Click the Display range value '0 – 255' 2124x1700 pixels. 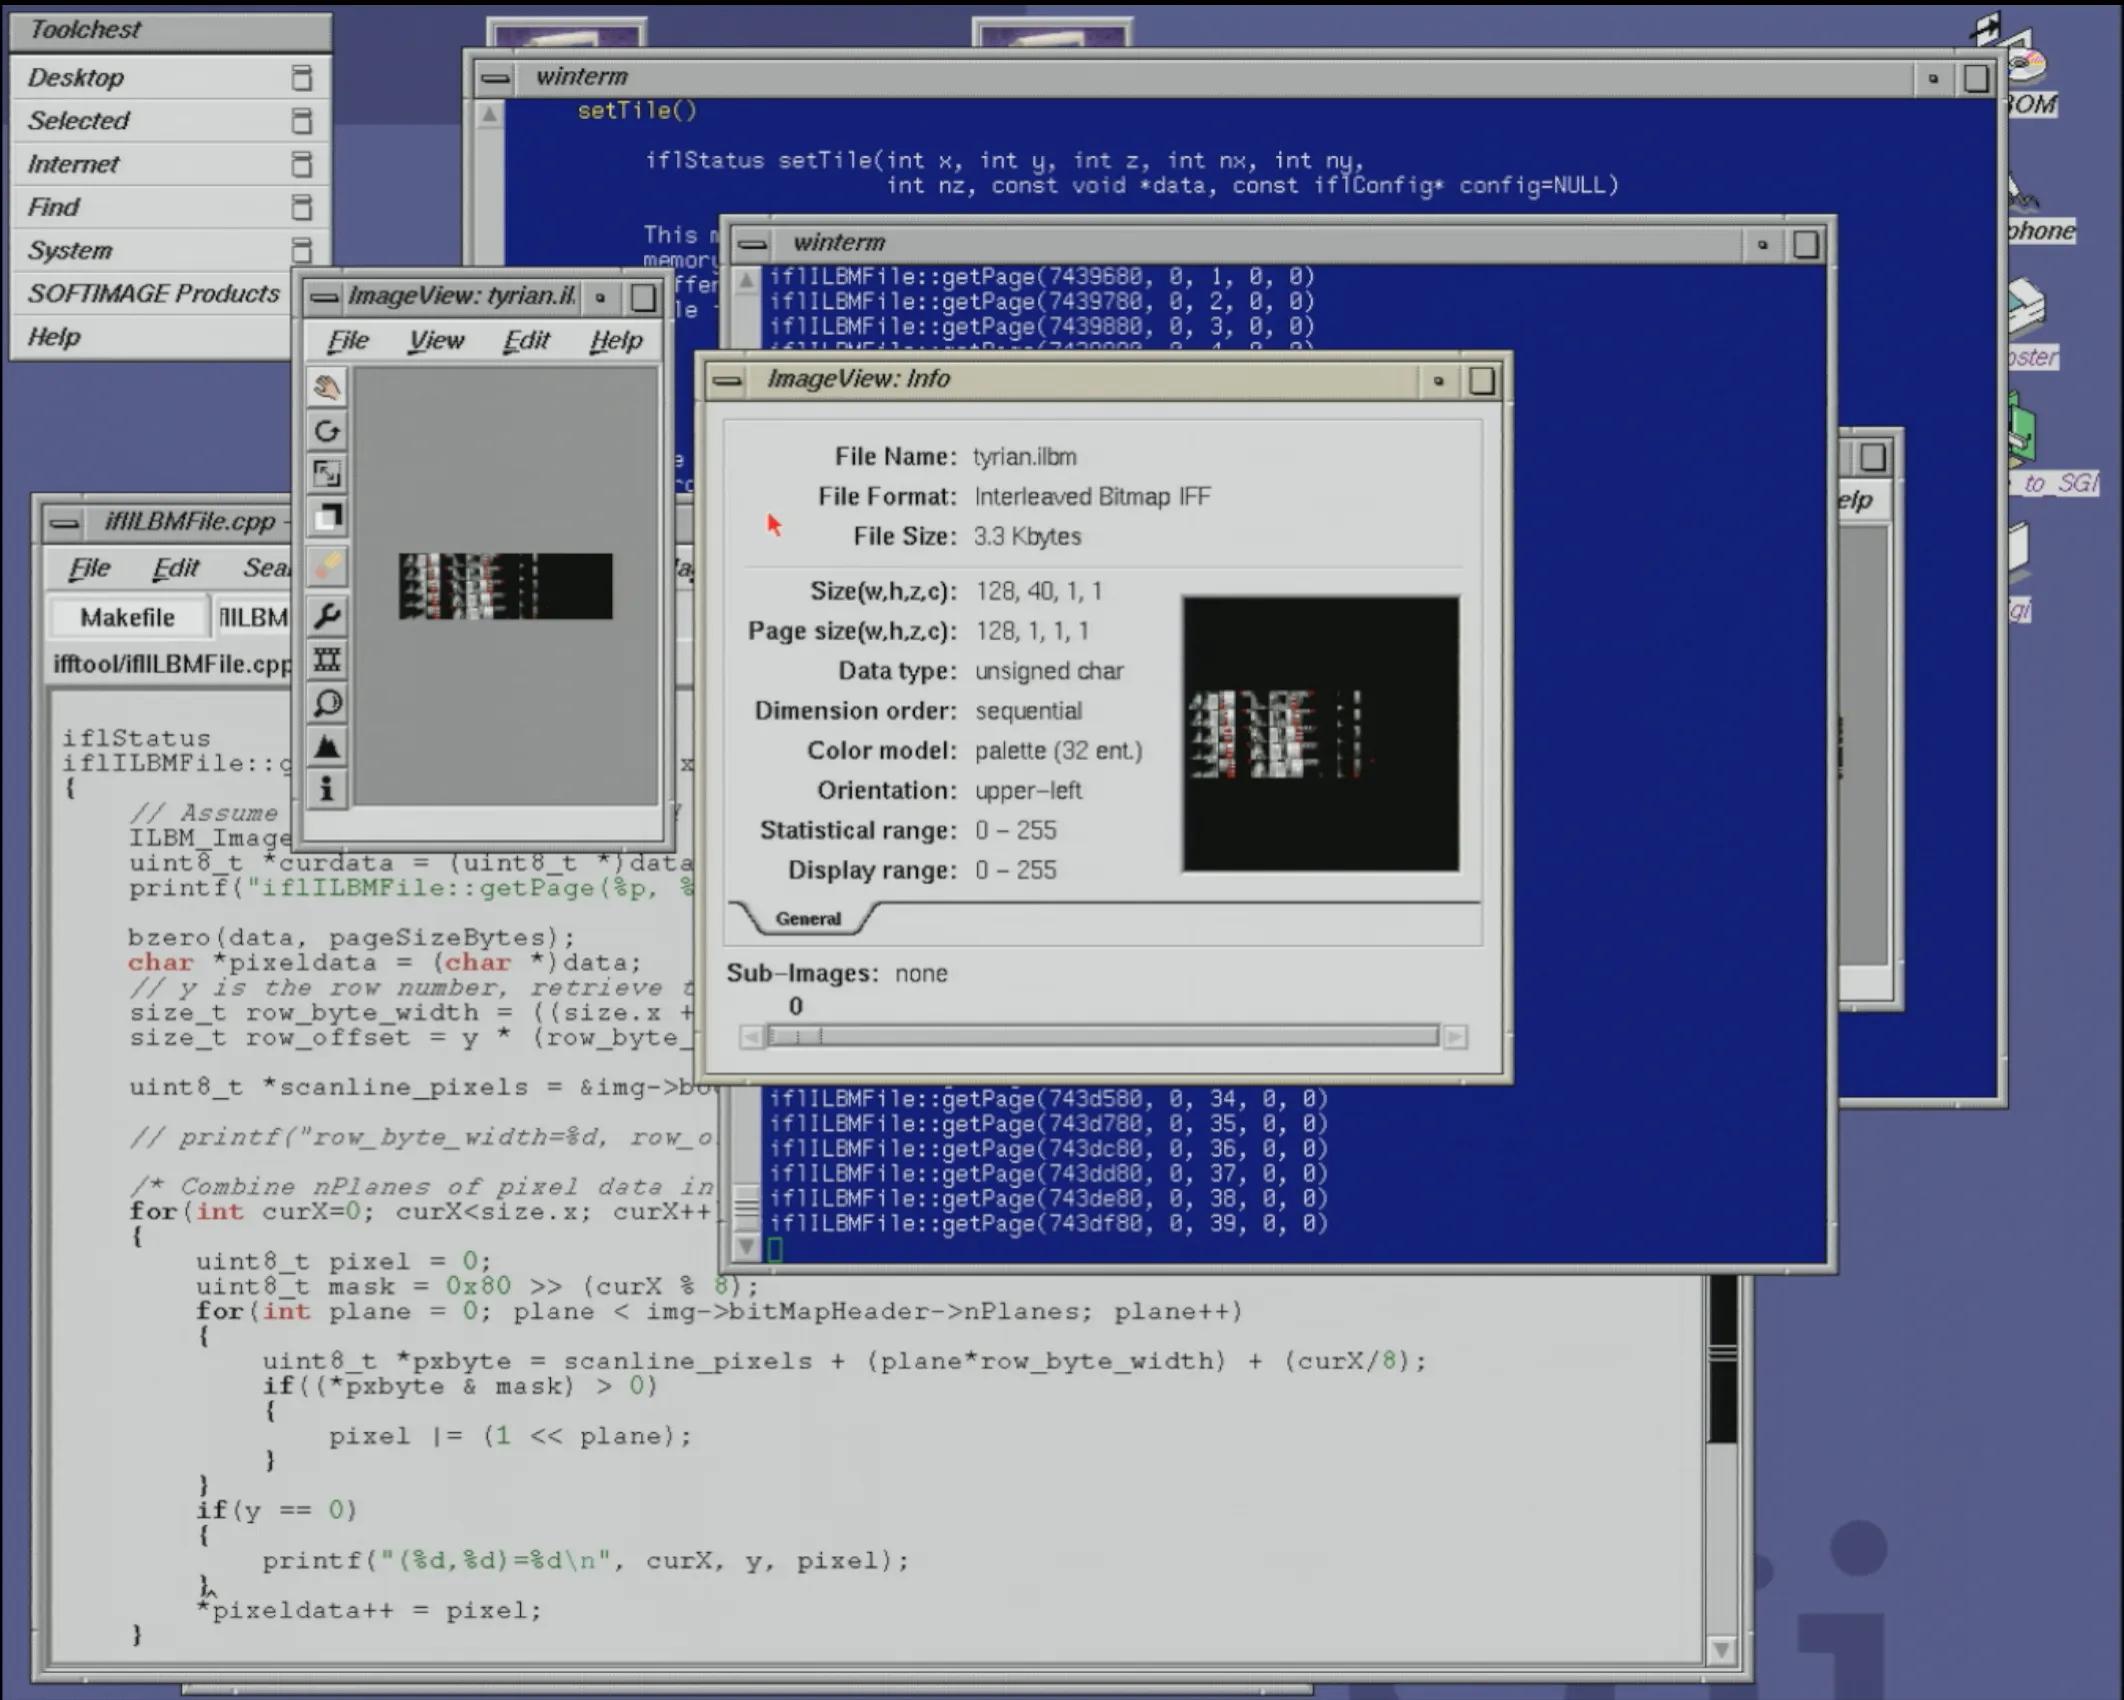pyautogui.click(x=1016, y=870)
